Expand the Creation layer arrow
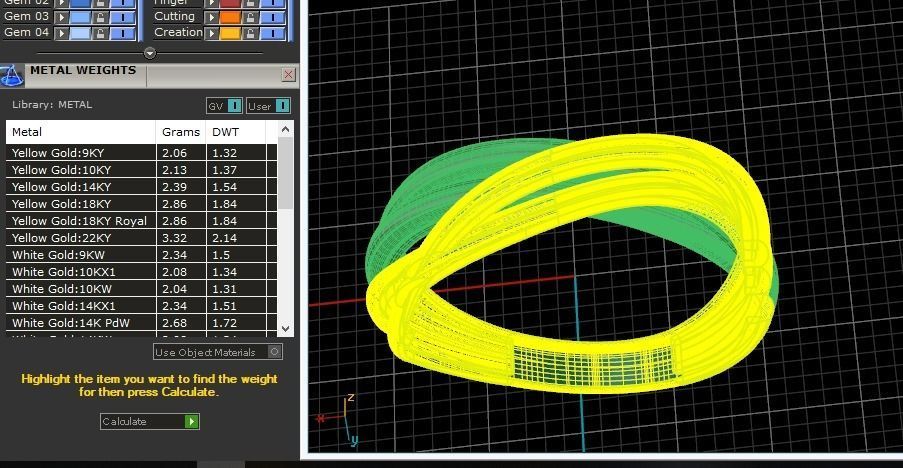This screenshot has width=903, height=468. 211,33
